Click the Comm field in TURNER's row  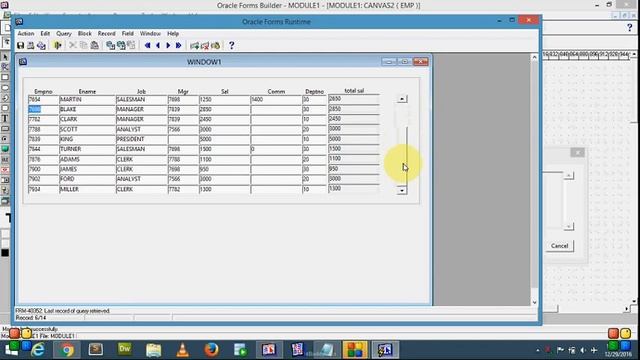pyautogui.click(x=276, y=149)
